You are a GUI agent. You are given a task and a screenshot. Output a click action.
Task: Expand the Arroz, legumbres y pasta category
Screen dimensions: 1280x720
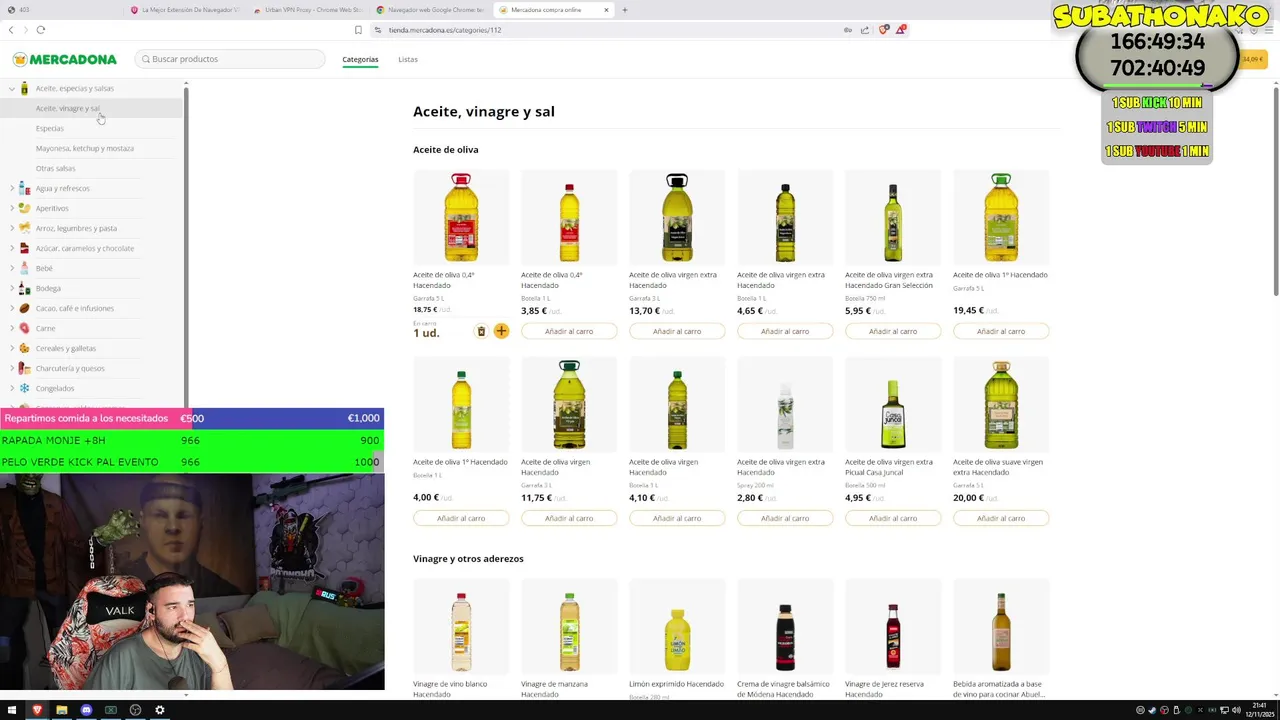pyautogui.click(x=12, y=228)
